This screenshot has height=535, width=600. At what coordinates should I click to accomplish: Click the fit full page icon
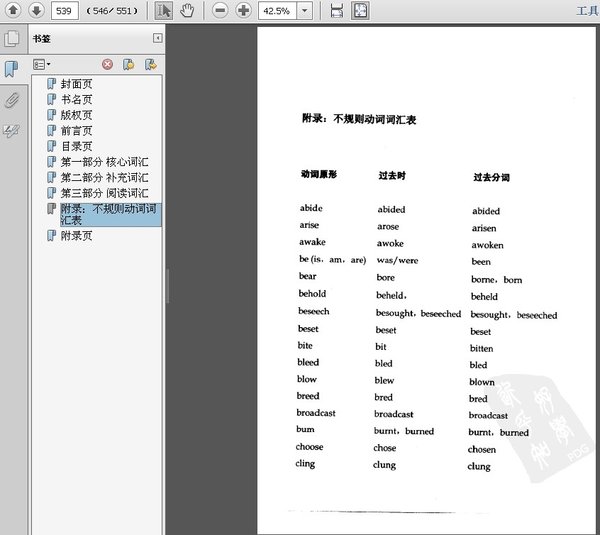[360, 11]
